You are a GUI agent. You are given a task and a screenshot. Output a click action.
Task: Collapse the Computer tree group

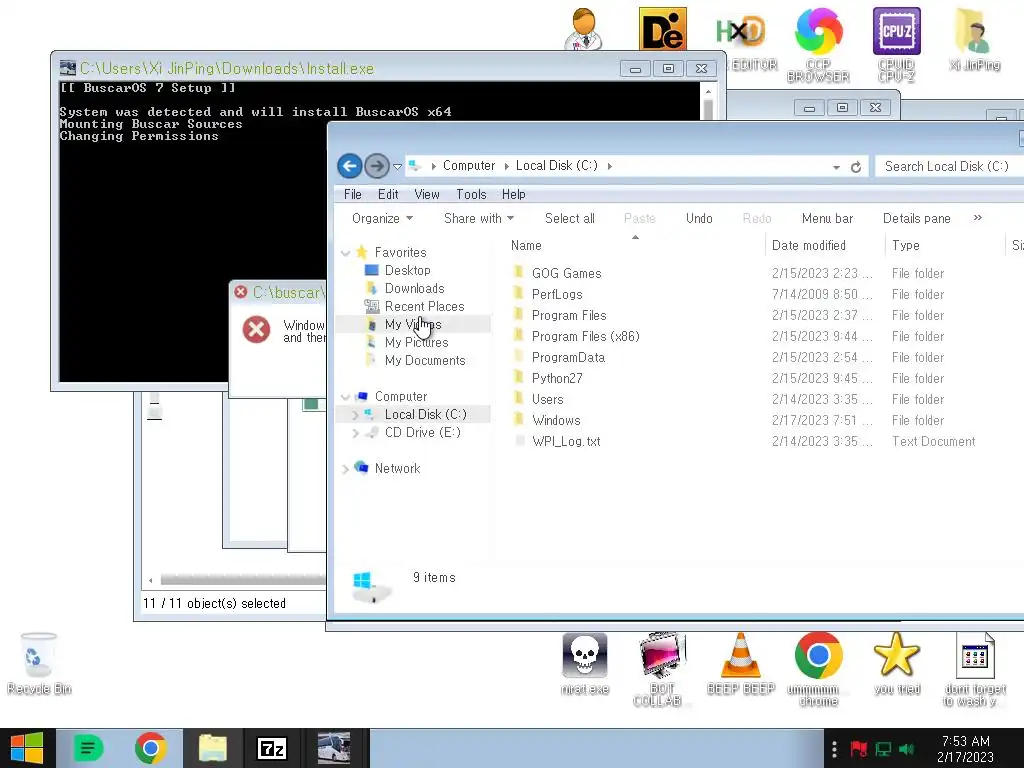point(345,397)
